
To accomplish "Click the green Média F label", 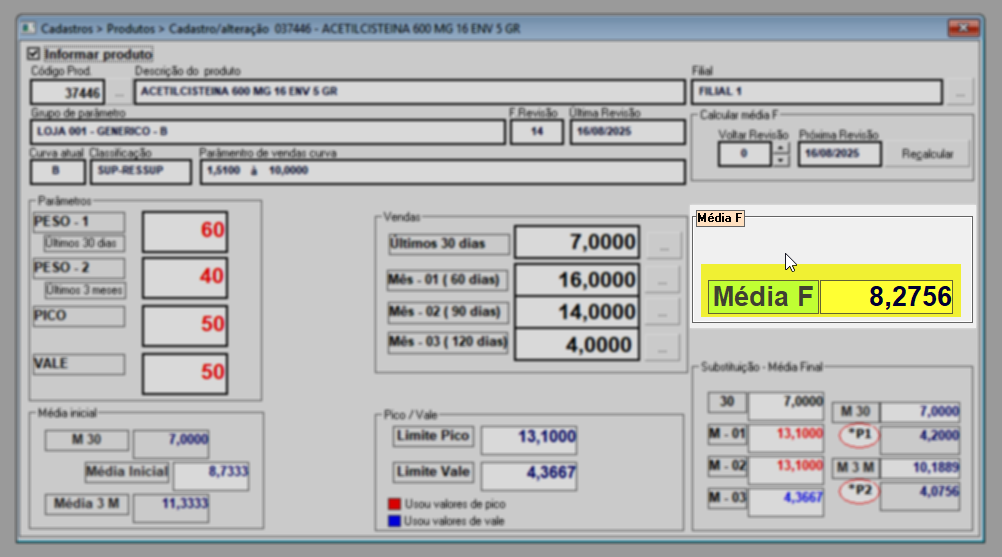I will (x=763, y=297).
